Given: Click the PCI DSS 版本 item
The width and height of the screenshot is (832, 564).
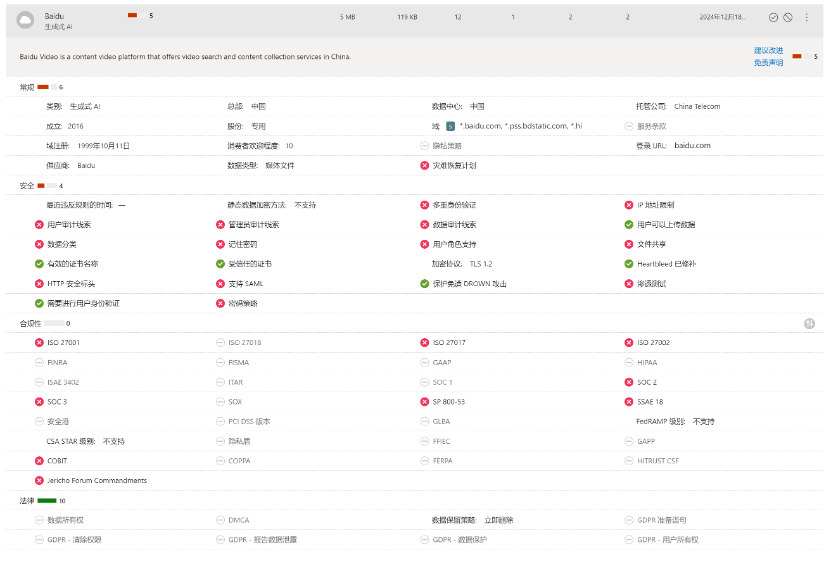Looking at the screenshot, I should coord(249,422).
